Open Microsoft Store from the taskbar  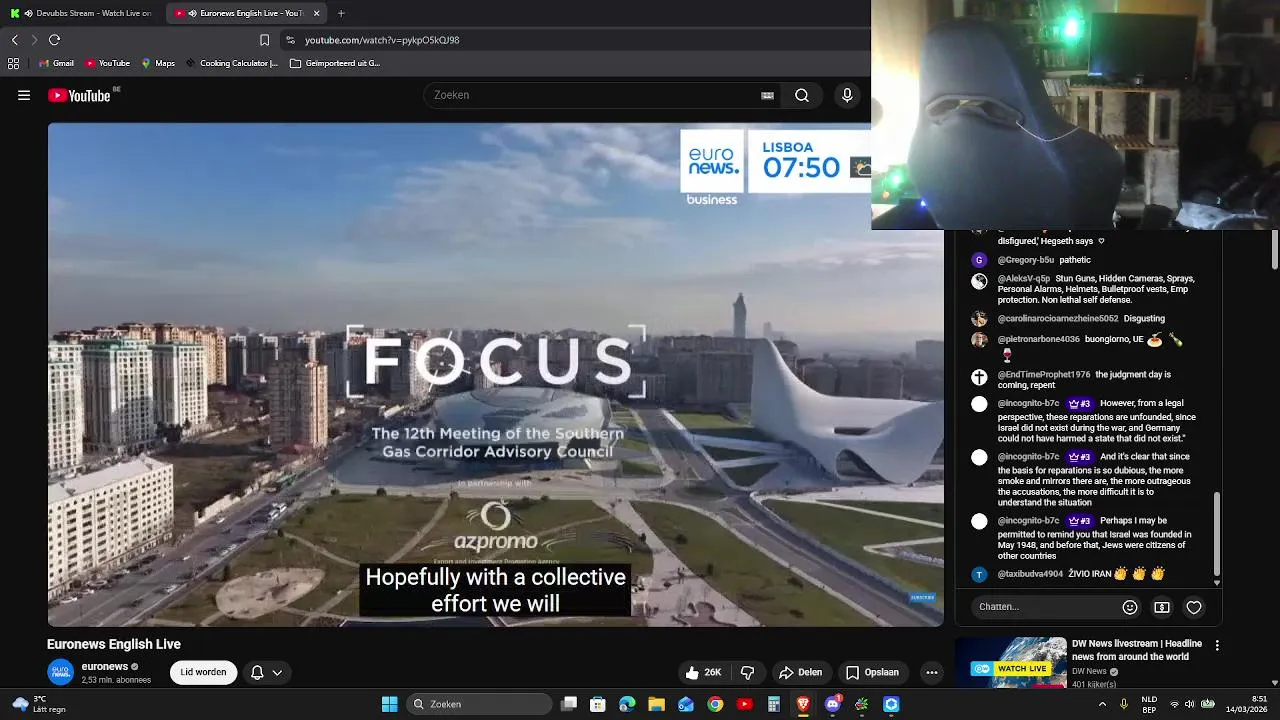click(598, 704)
